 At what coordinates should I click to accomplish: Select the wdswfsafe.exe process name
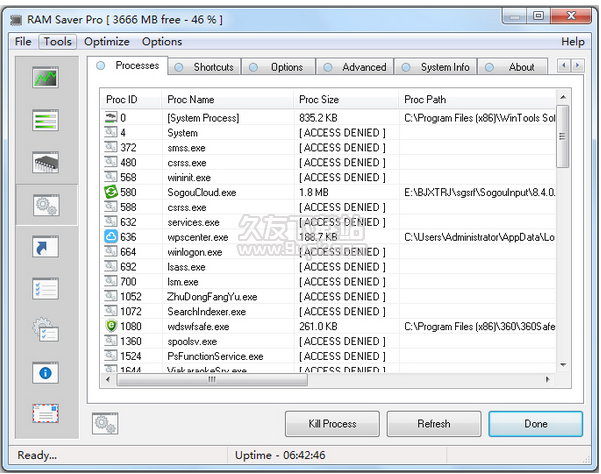(198, 326)
